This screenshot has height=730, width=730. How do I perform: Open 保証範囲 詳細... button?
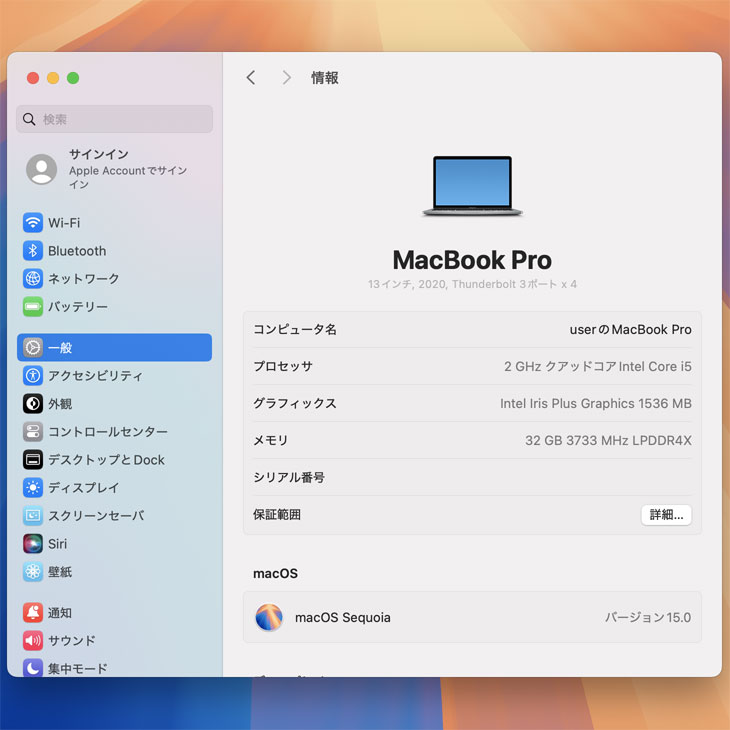[666, 514]
